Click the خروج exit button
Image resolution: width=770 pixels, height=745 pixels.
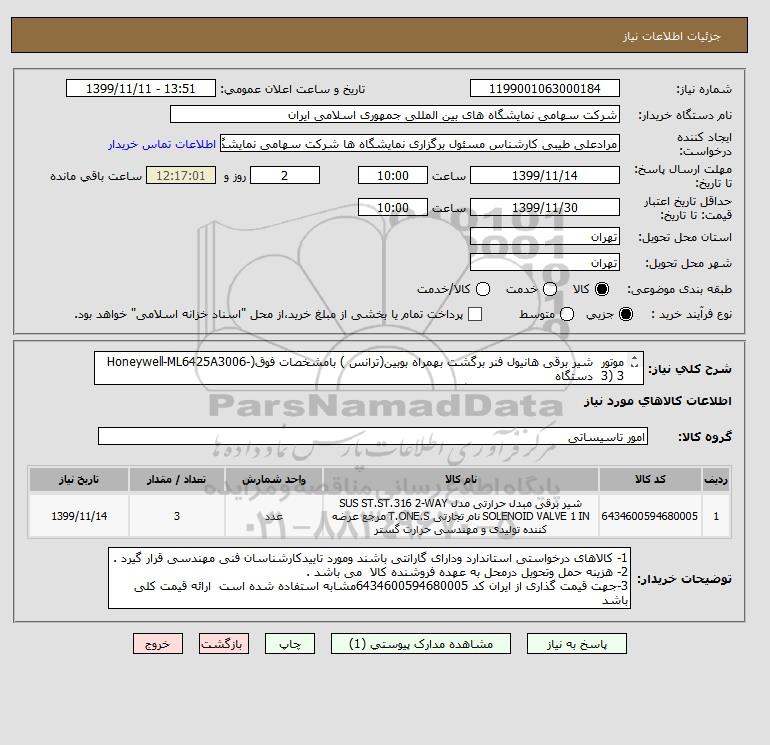[x=158, y=644]
